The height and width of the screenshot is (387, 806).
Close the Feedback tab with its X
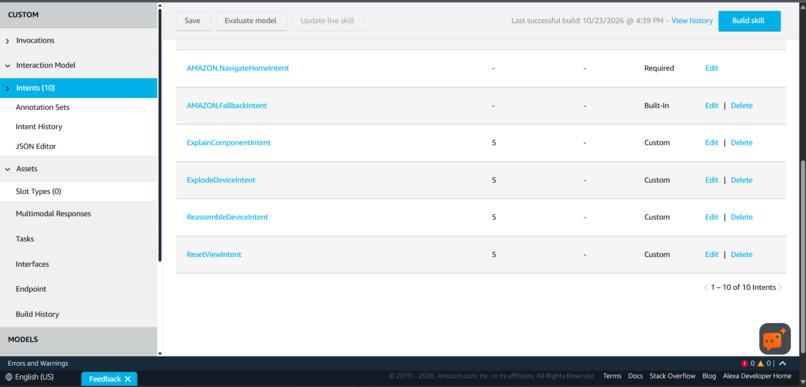coord(127,379)
